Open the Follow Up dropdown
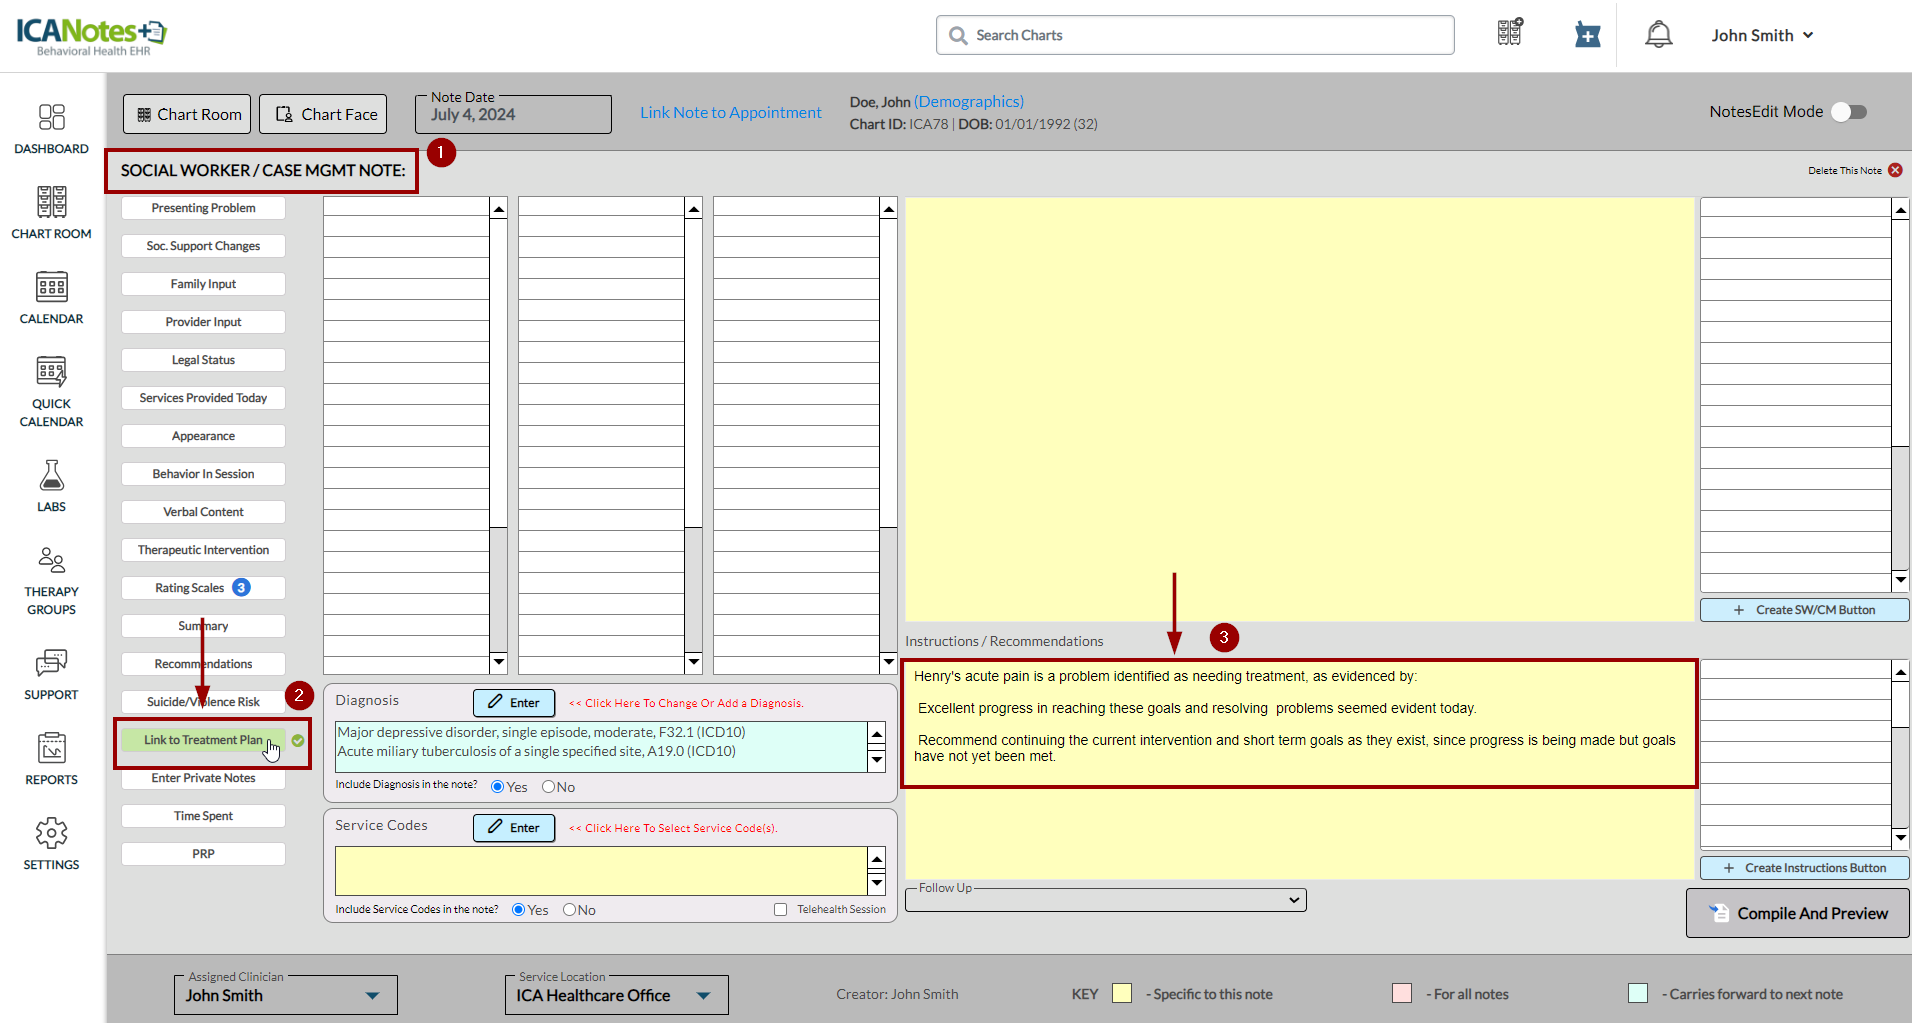The width and height of the screenshot is (1912, 1023). click(x=1105, y=900)
